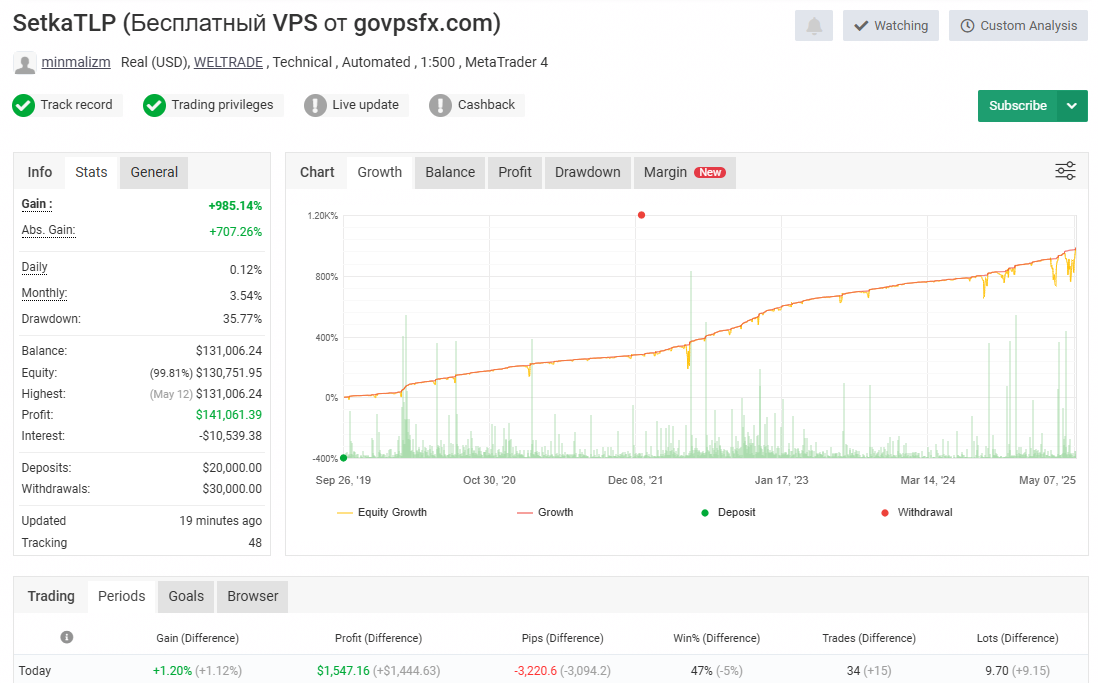Switch to the Periods tab
This screenshot has height=683, width=1098.
(122, 596)
